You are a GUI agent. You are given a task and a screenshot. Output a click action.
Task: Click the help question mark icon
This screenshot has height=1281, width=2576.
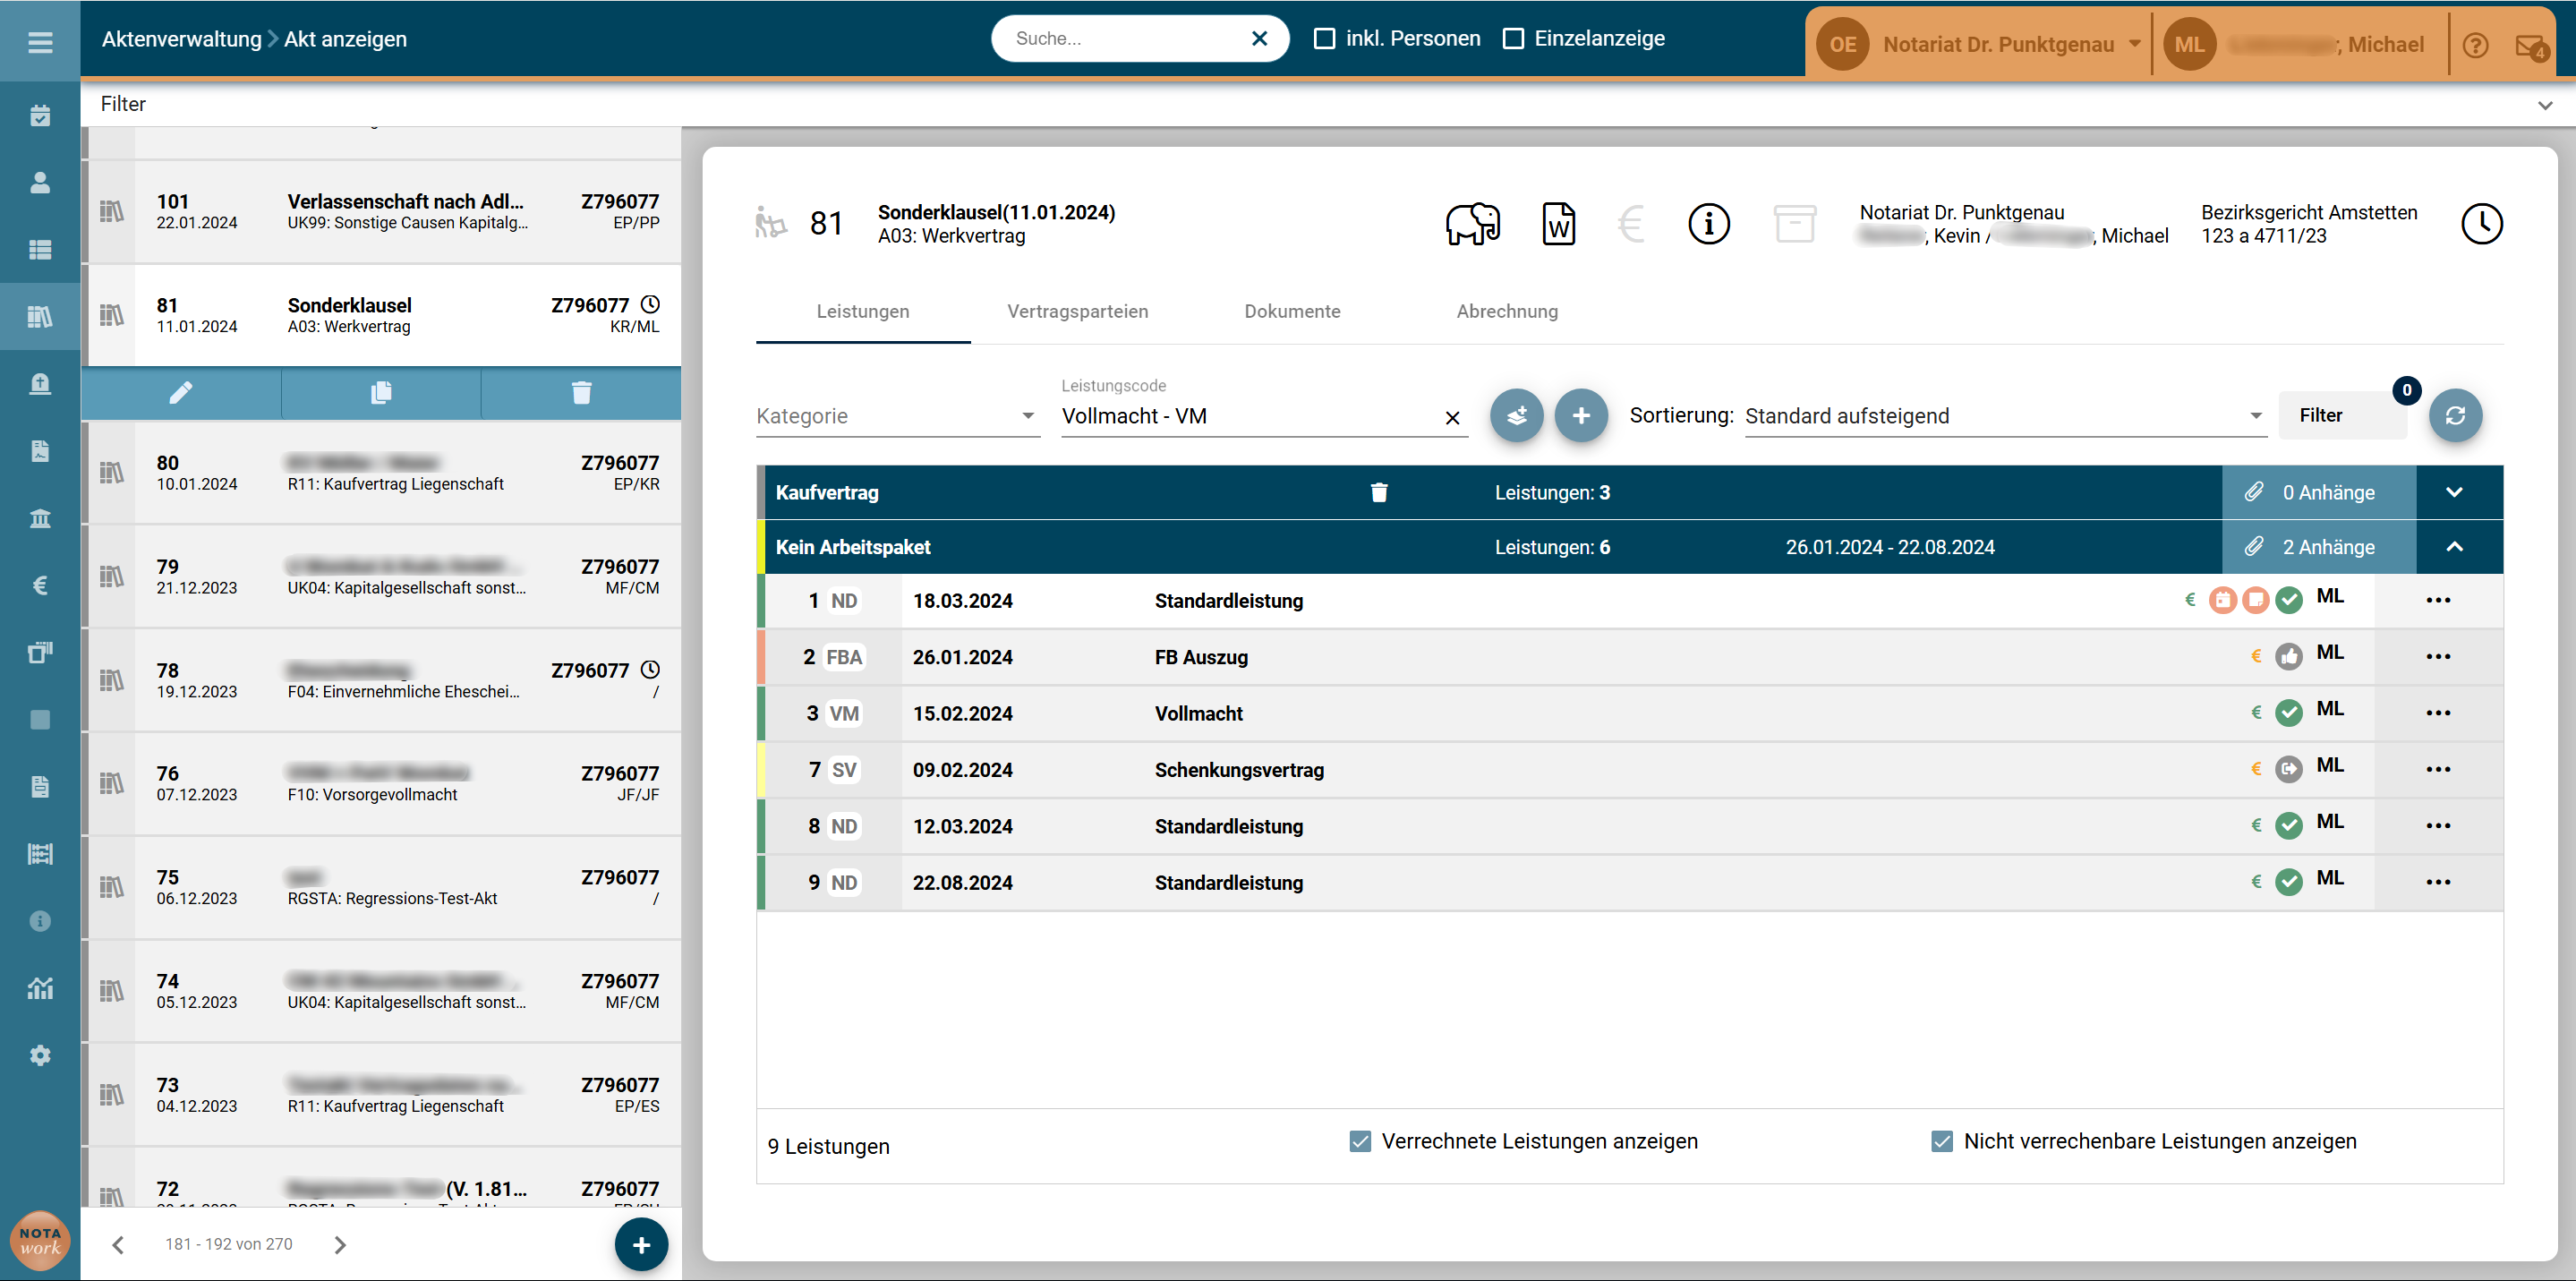click(x=2476, y=45)
